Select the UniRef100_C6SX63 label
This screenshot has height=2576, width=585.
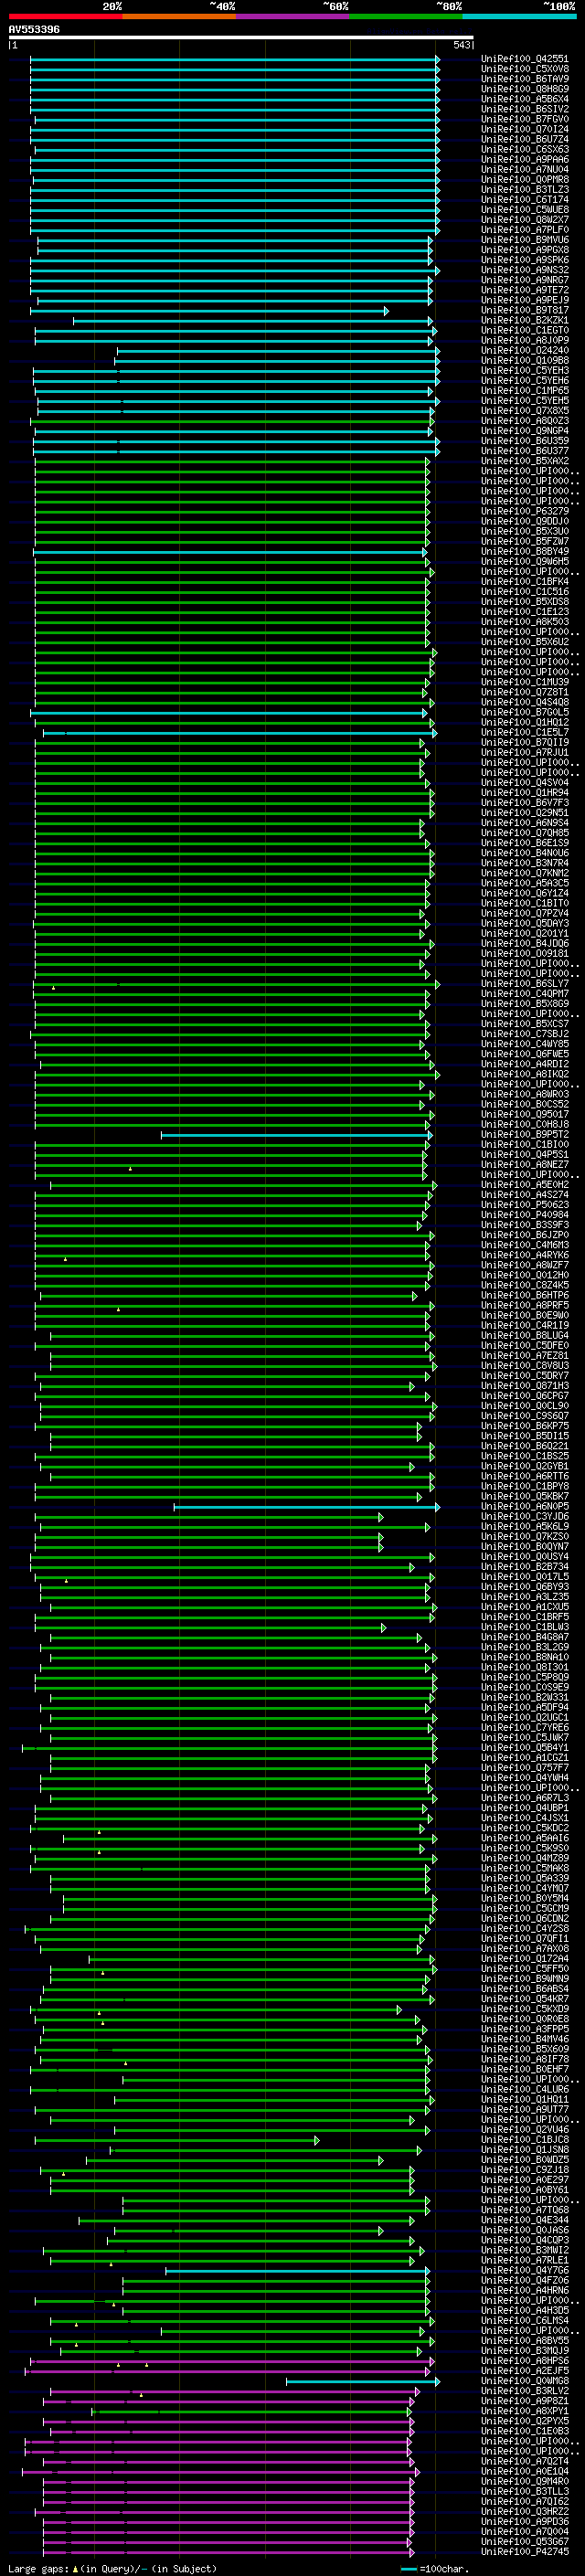524,149
